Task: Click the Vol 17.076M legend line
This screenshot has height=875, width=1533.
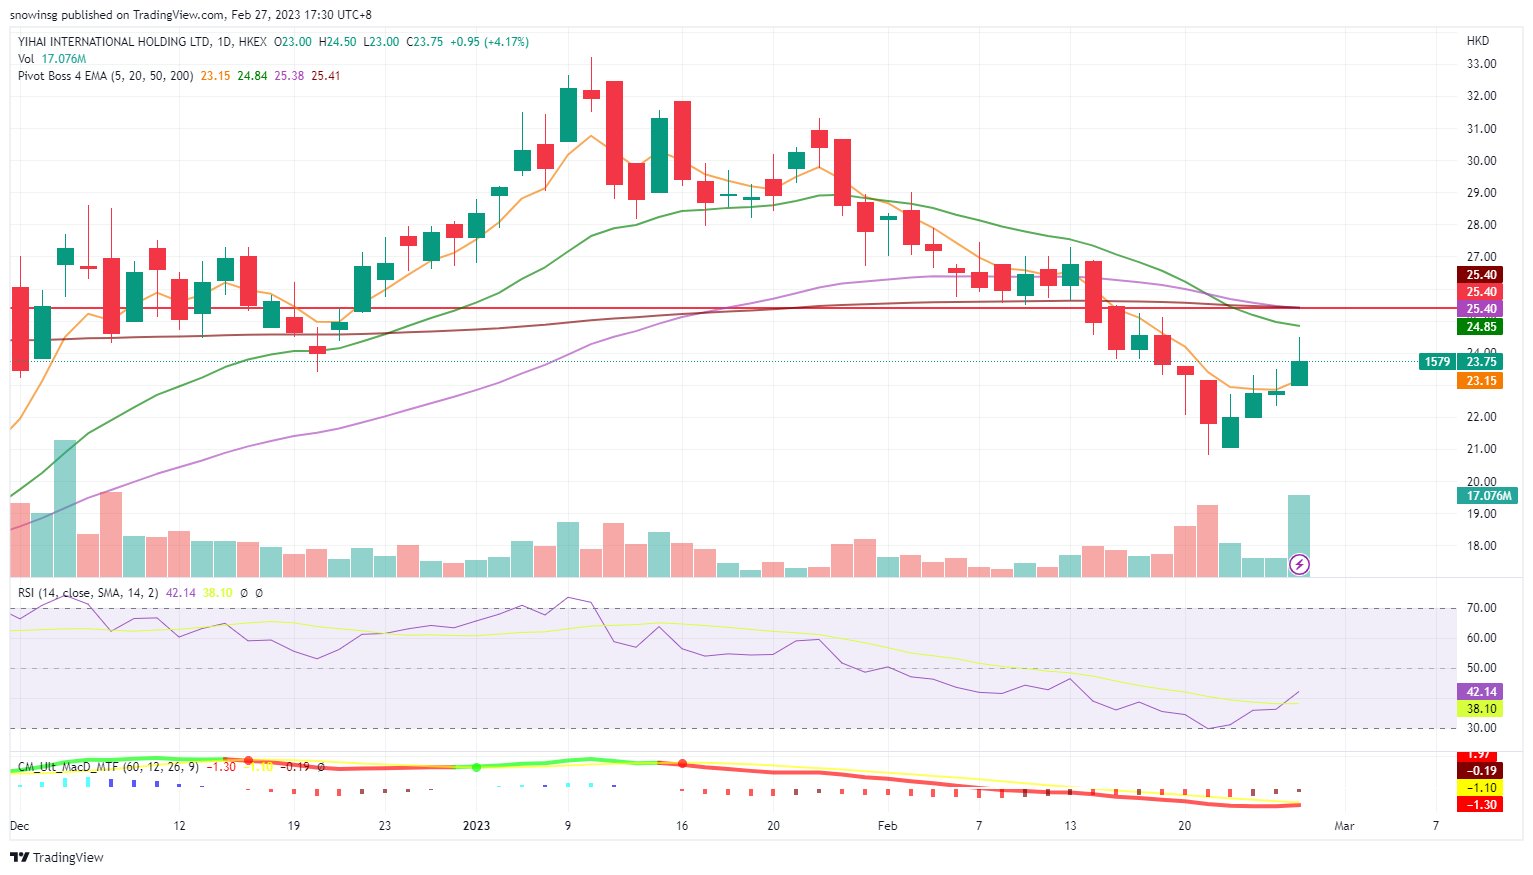Action: click(52, 59)
